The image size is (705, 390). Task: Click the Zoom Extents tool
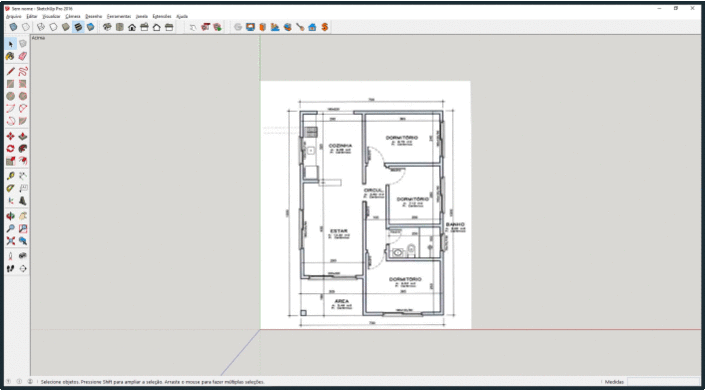[10, 241]
